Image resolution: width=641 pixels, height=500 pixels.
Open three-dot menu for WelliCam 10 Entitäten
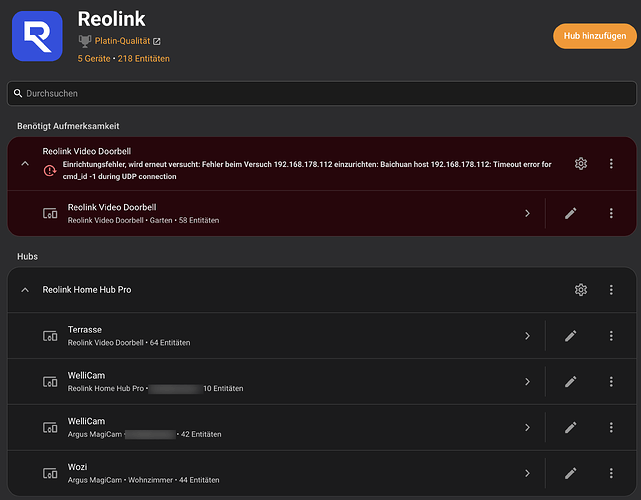coord(611,381)
